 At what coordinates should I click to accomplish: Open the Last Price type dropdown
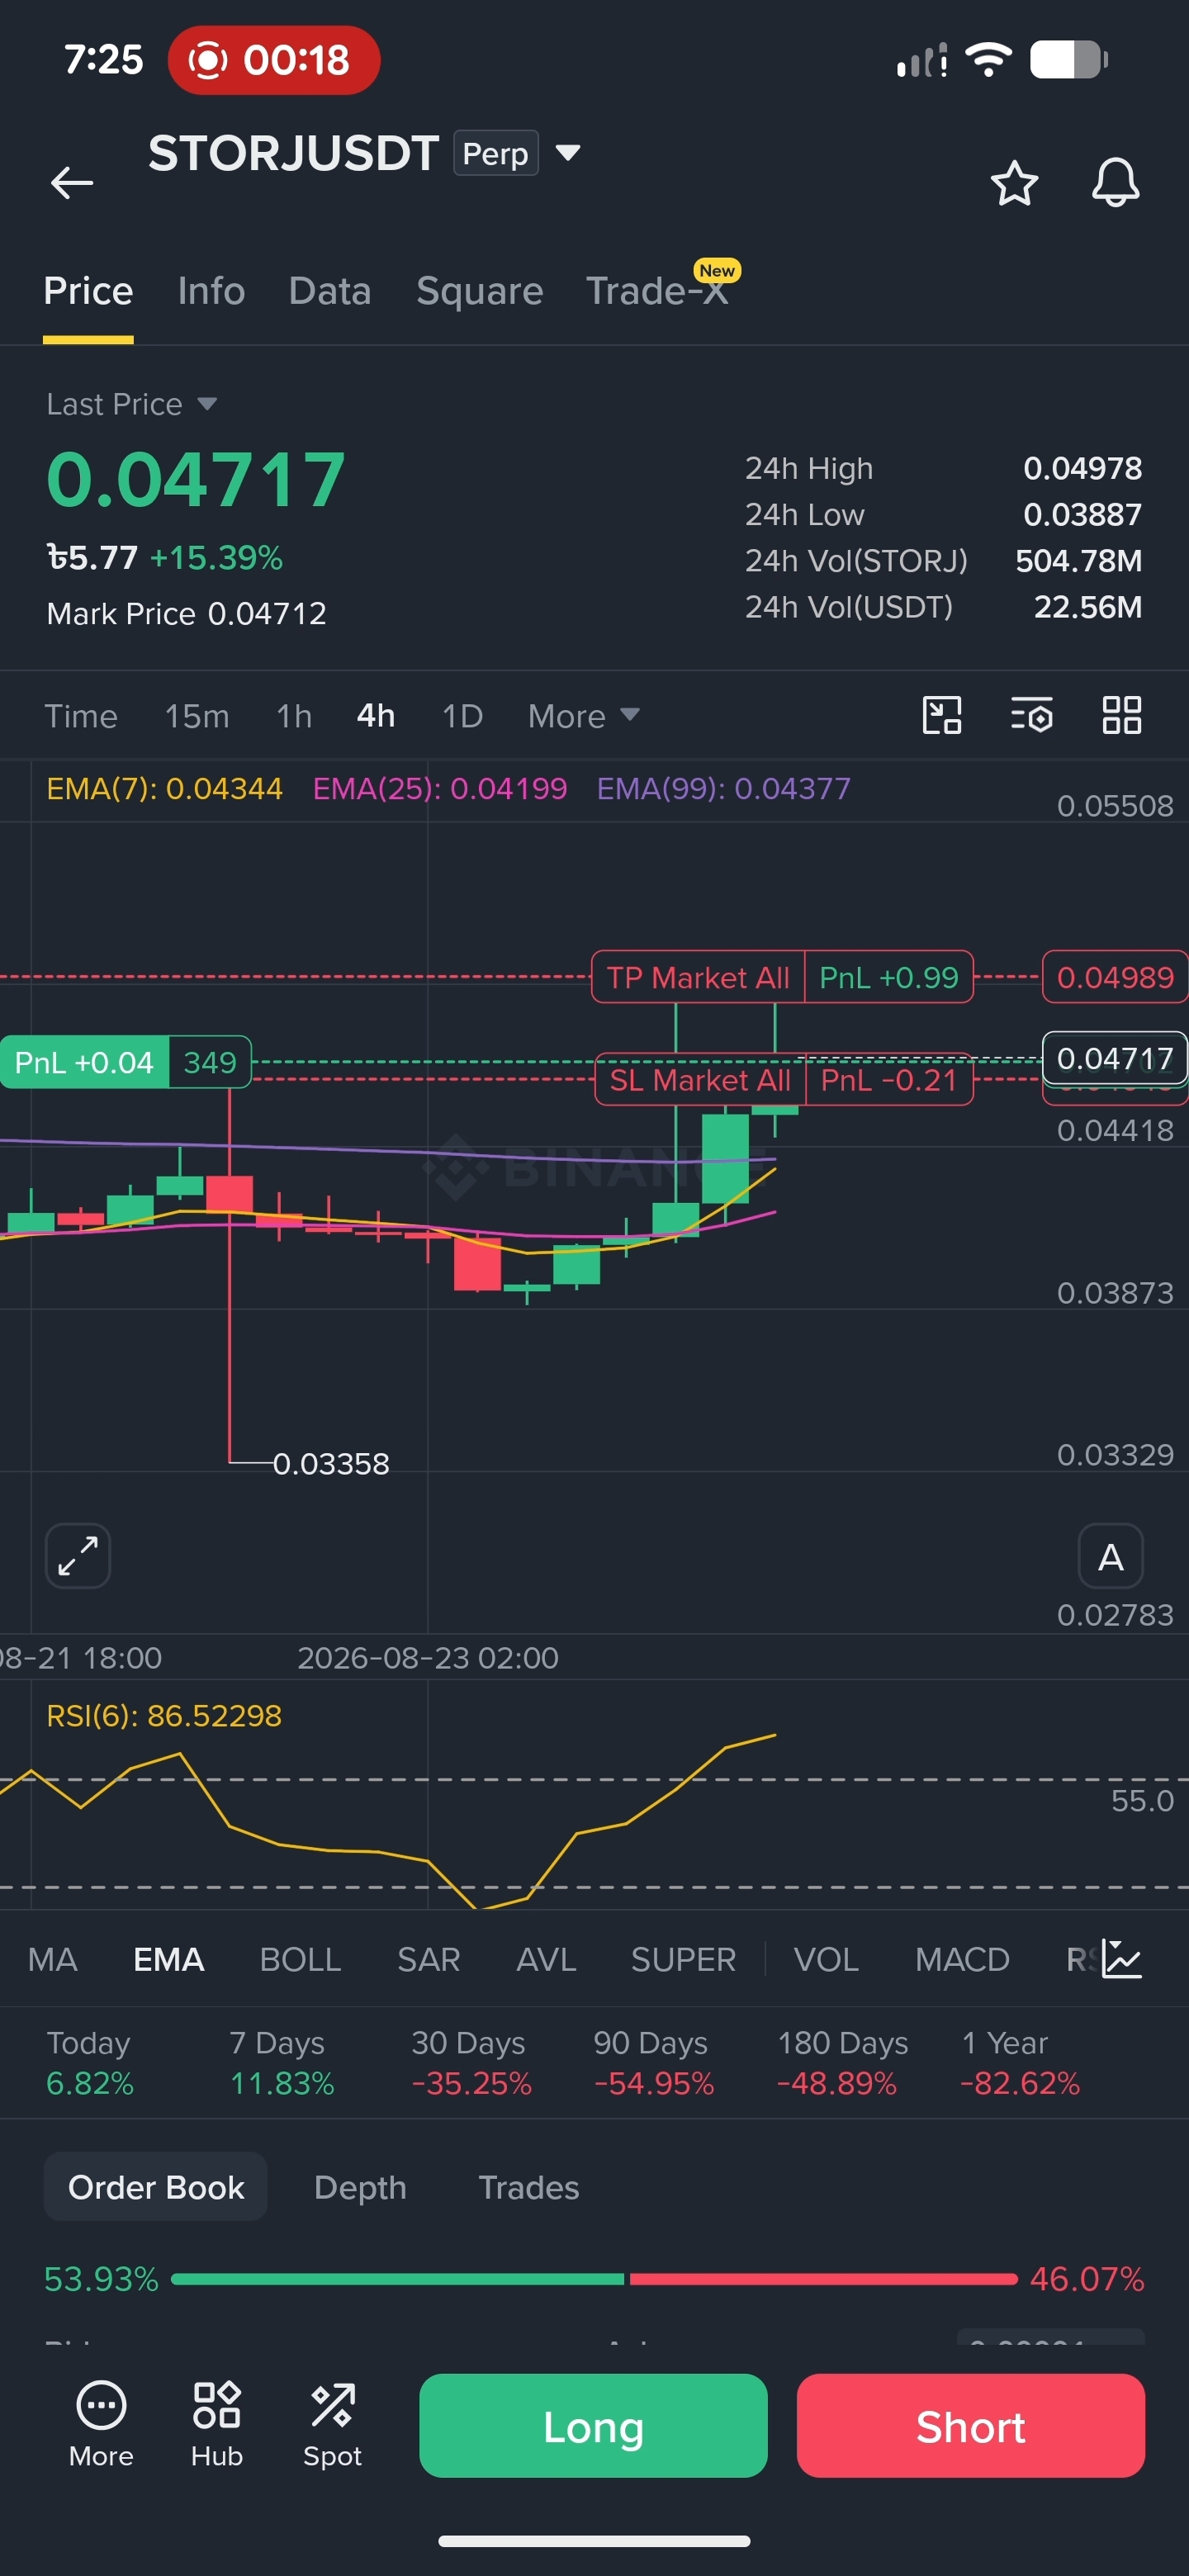coord(131,404)
